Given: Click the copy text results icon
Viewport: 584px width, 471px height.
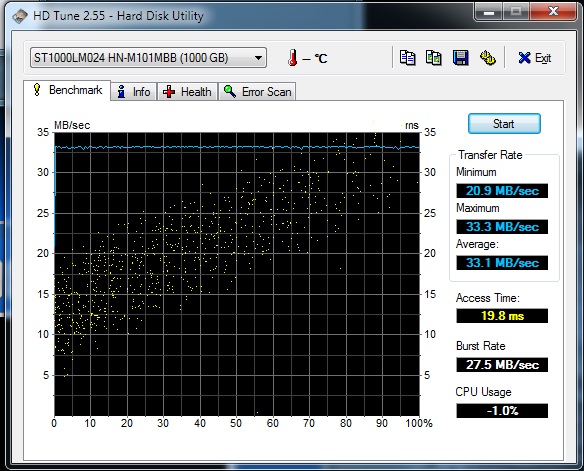Looking at the screenshot, I should (x=407, y=58).
